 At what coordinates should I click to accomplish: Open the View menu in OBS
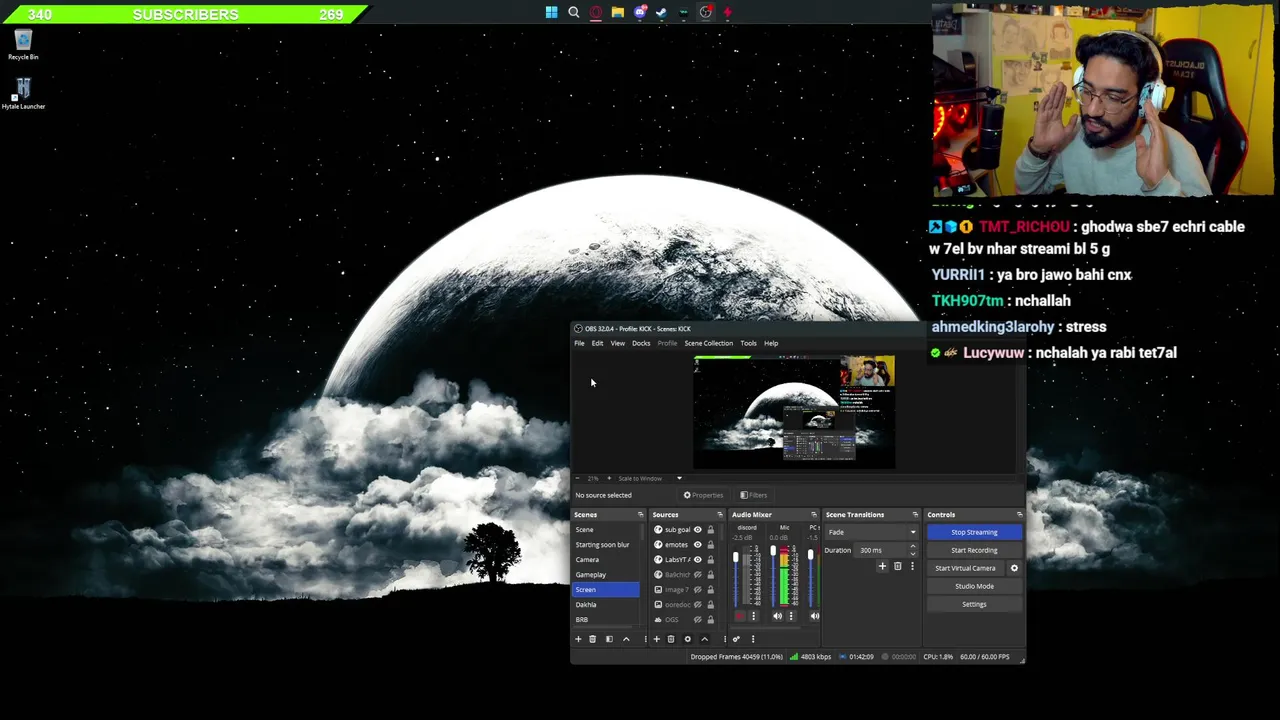tap(618, 343)
